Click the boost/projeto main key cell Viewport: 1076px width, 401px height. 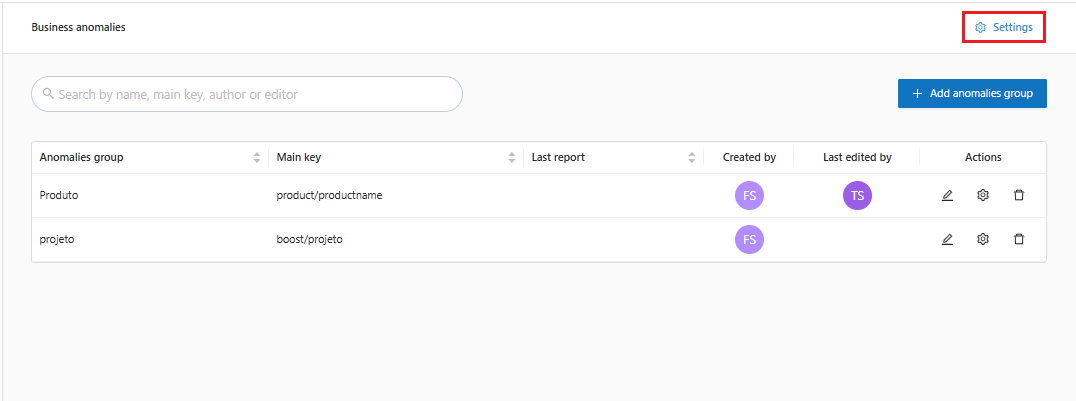click(310, 240)
